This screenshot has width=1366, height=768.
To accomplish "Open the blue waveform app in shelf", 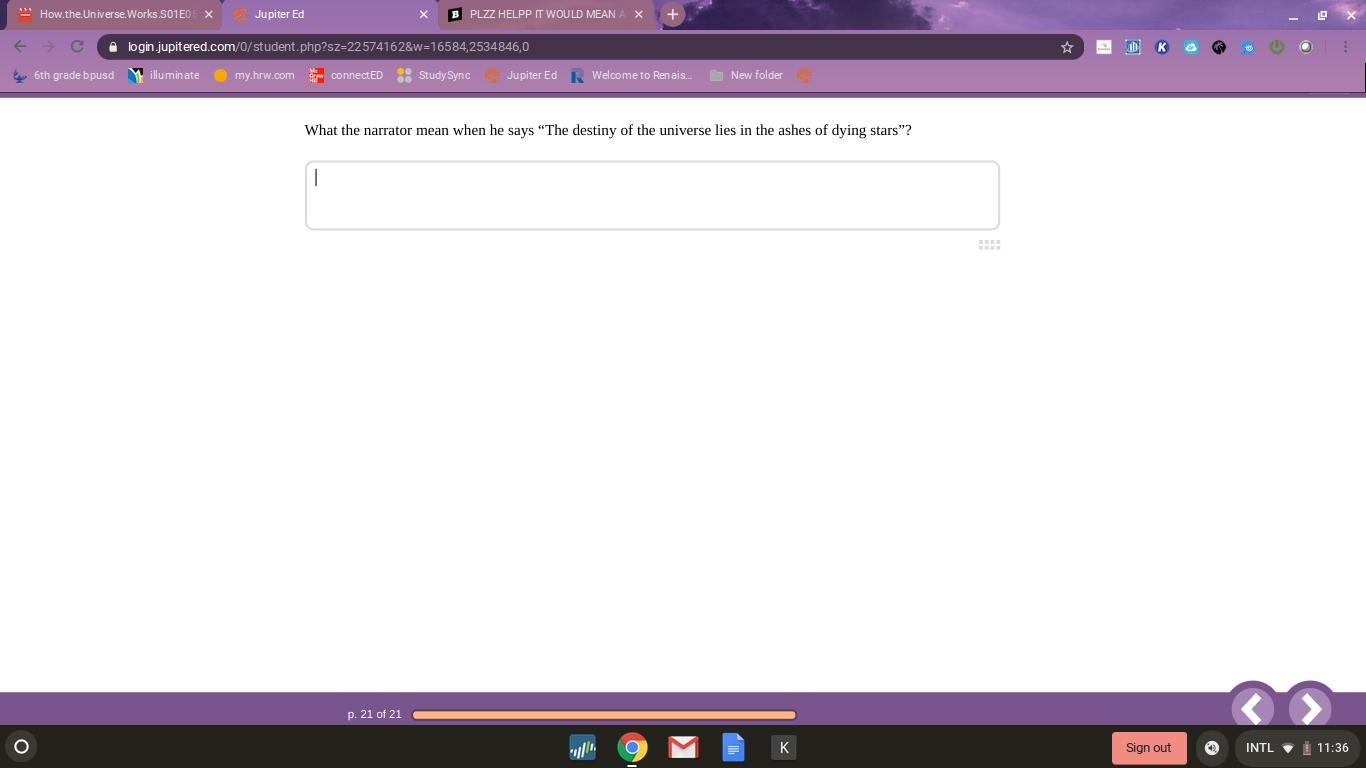I will tap(582, 747).
